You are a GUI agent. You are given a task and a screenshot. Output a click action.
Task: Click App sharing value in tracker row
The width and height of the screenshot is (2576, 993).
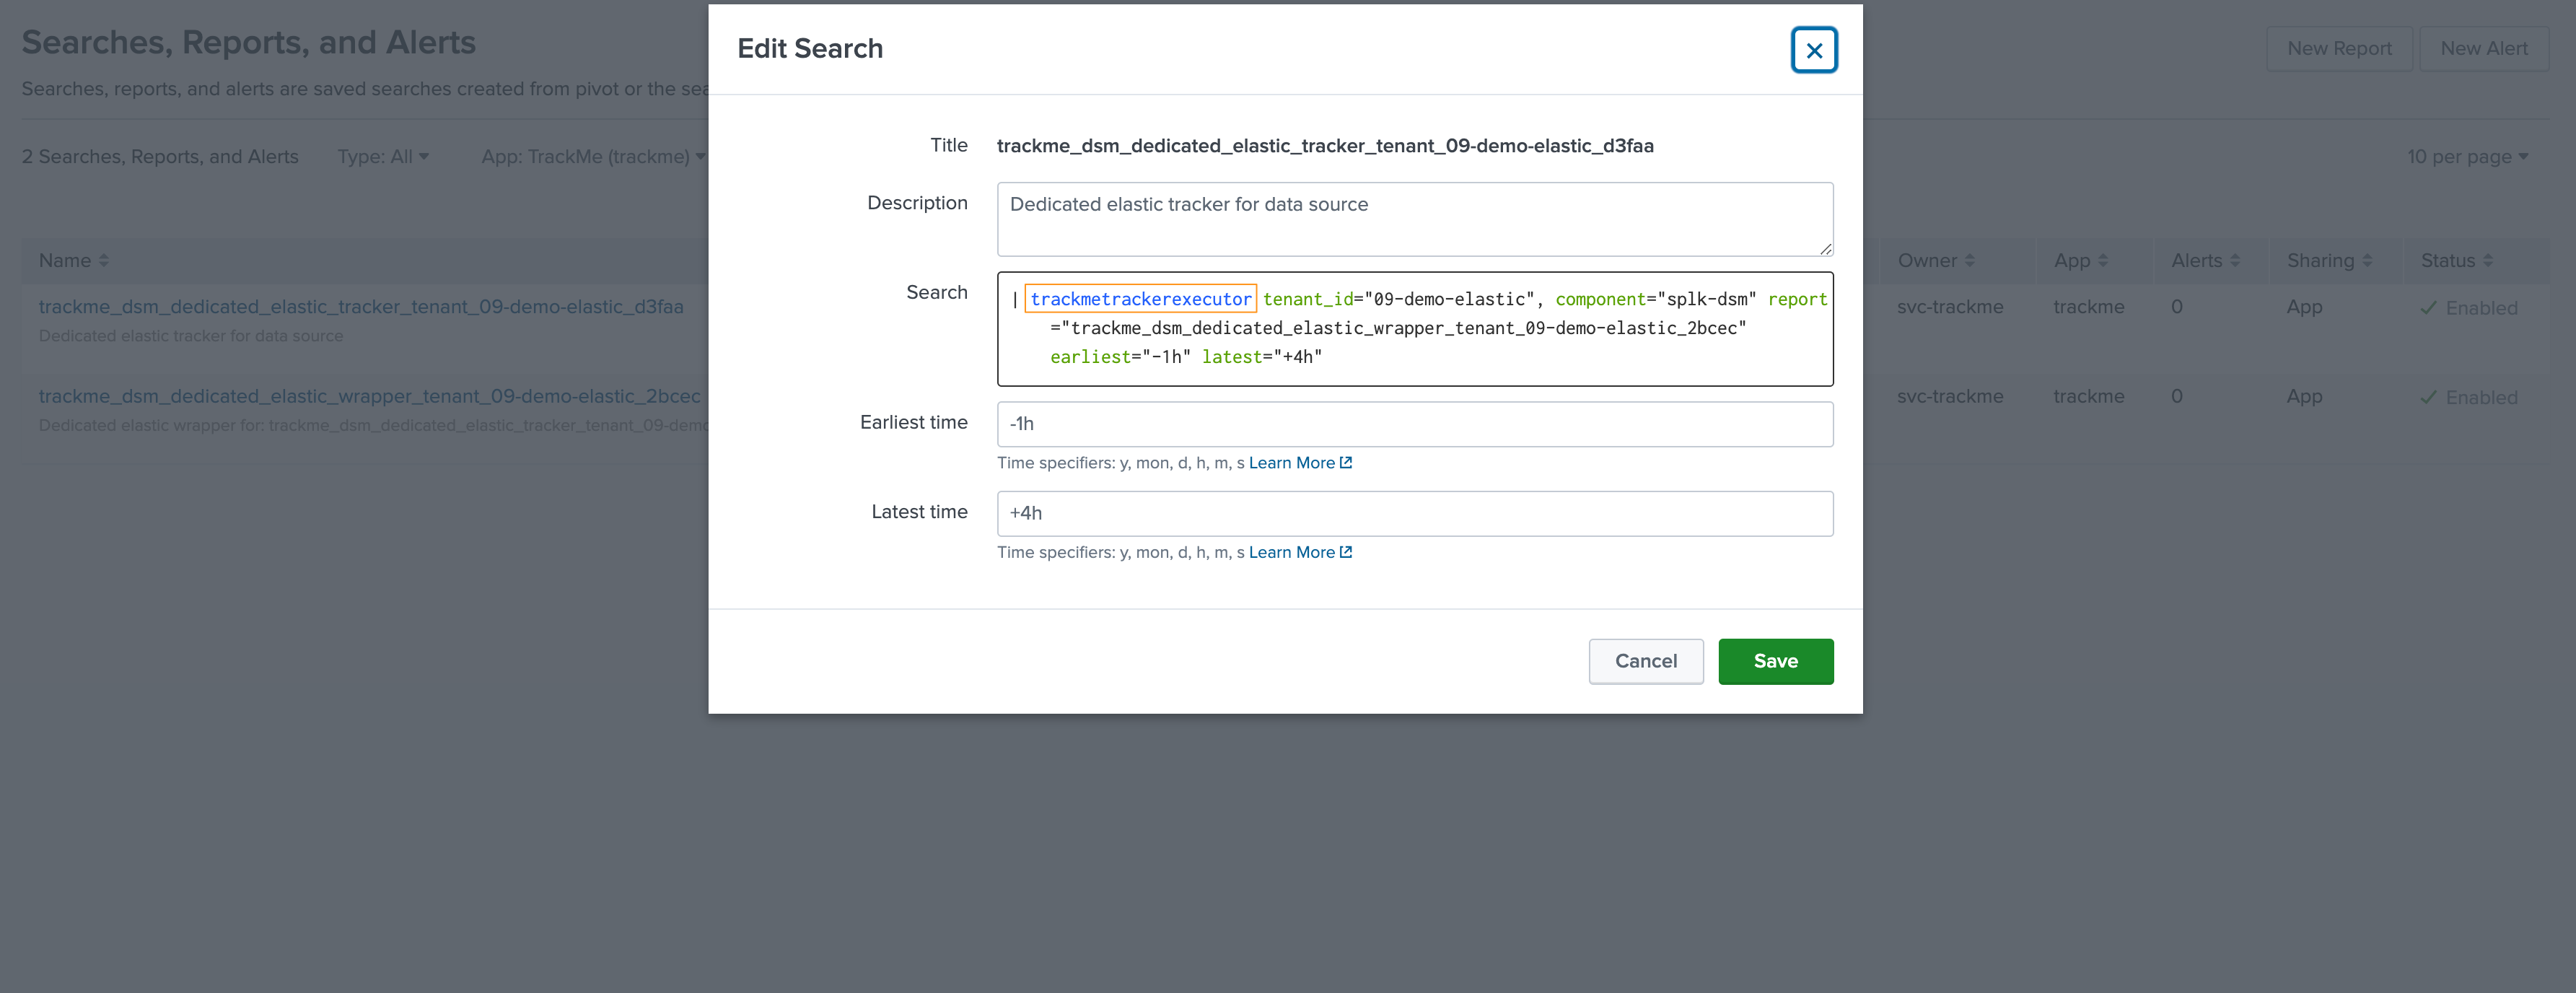click(x=2303, y=307)
